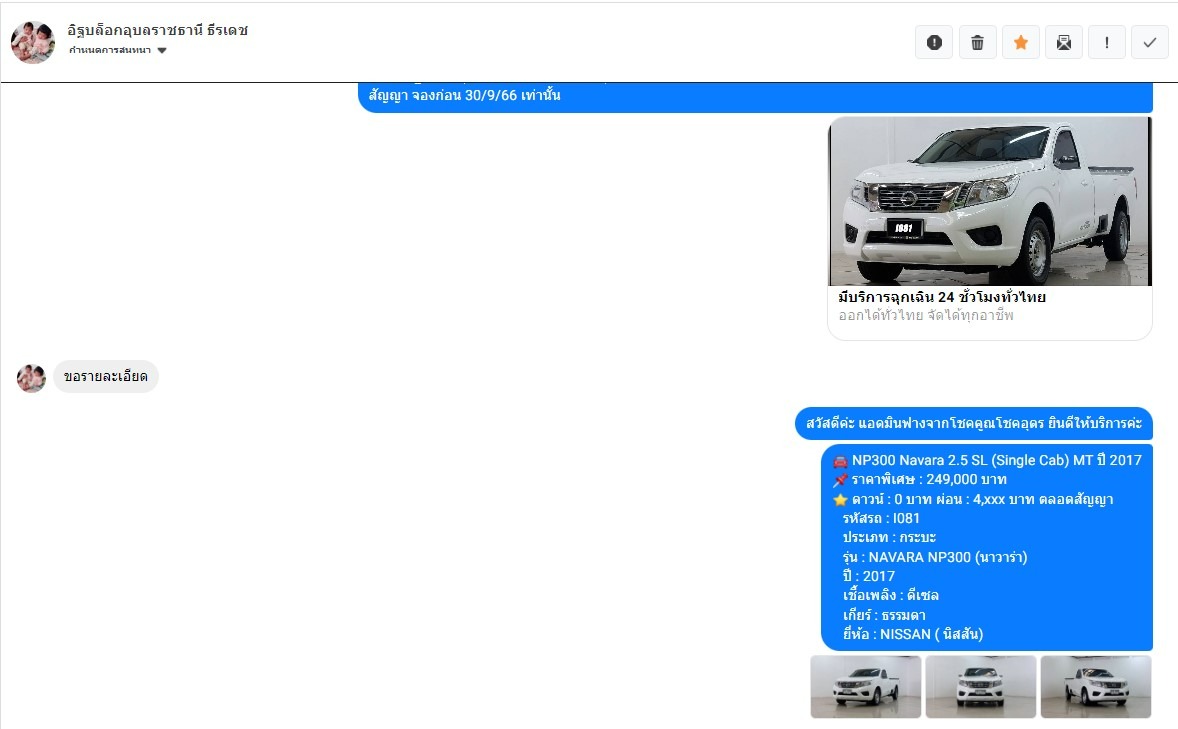This screenshot has width=1178, height=729.
Task: Click the pushpin emoji beside ราคาพิเศษ
Action: point(841,480)
